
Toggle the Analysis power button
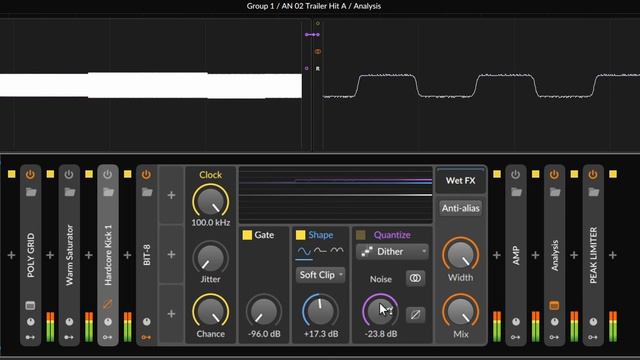pos(554,175)
